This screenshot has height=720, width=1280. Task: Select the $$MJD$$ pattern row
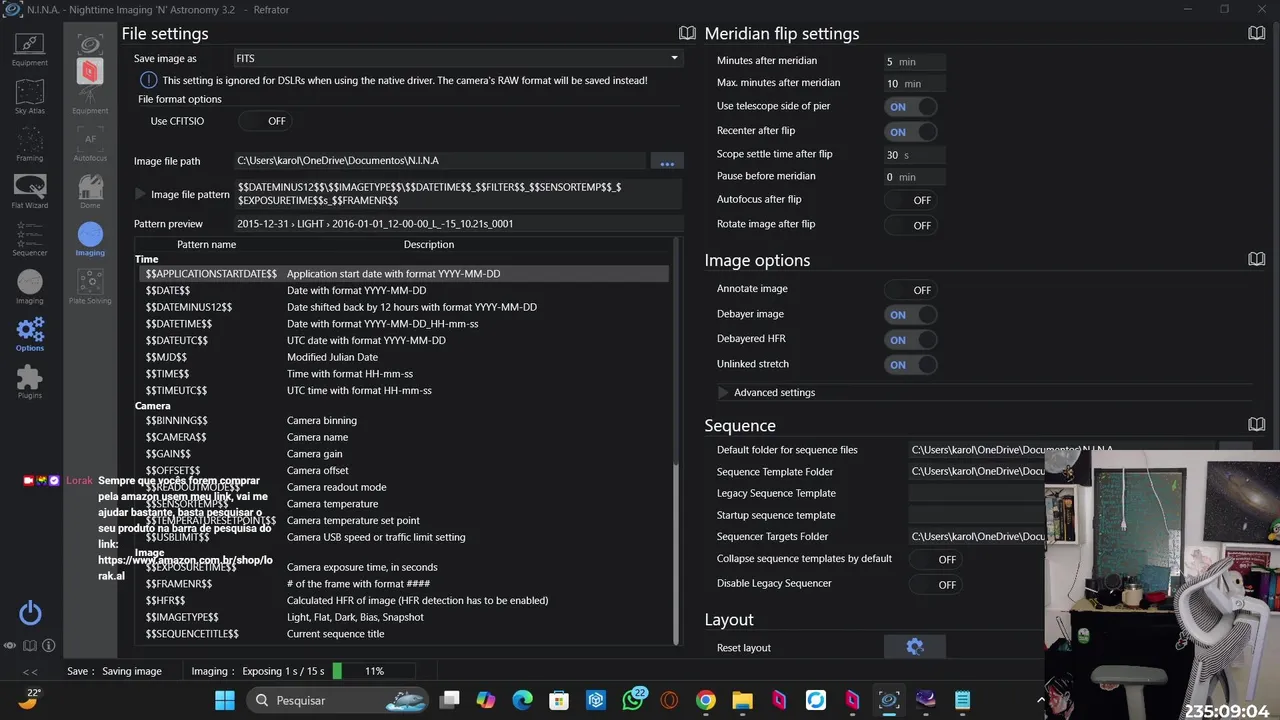click(x=402, y=357)
